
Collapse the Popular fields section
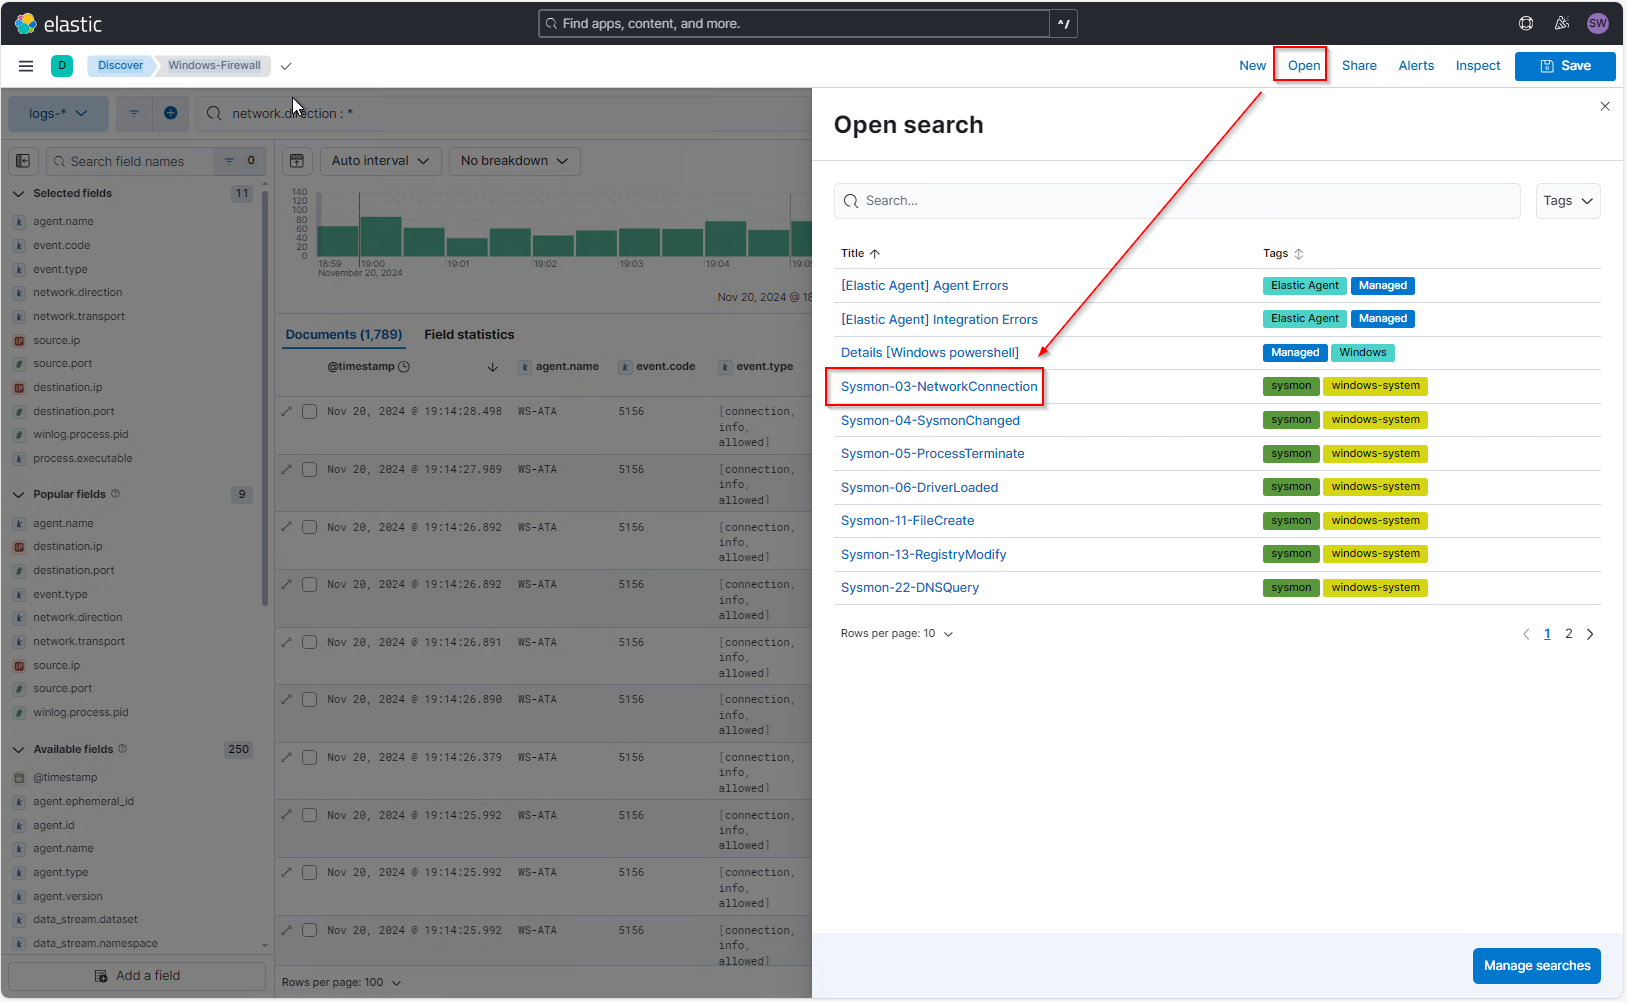click(18, 494)
